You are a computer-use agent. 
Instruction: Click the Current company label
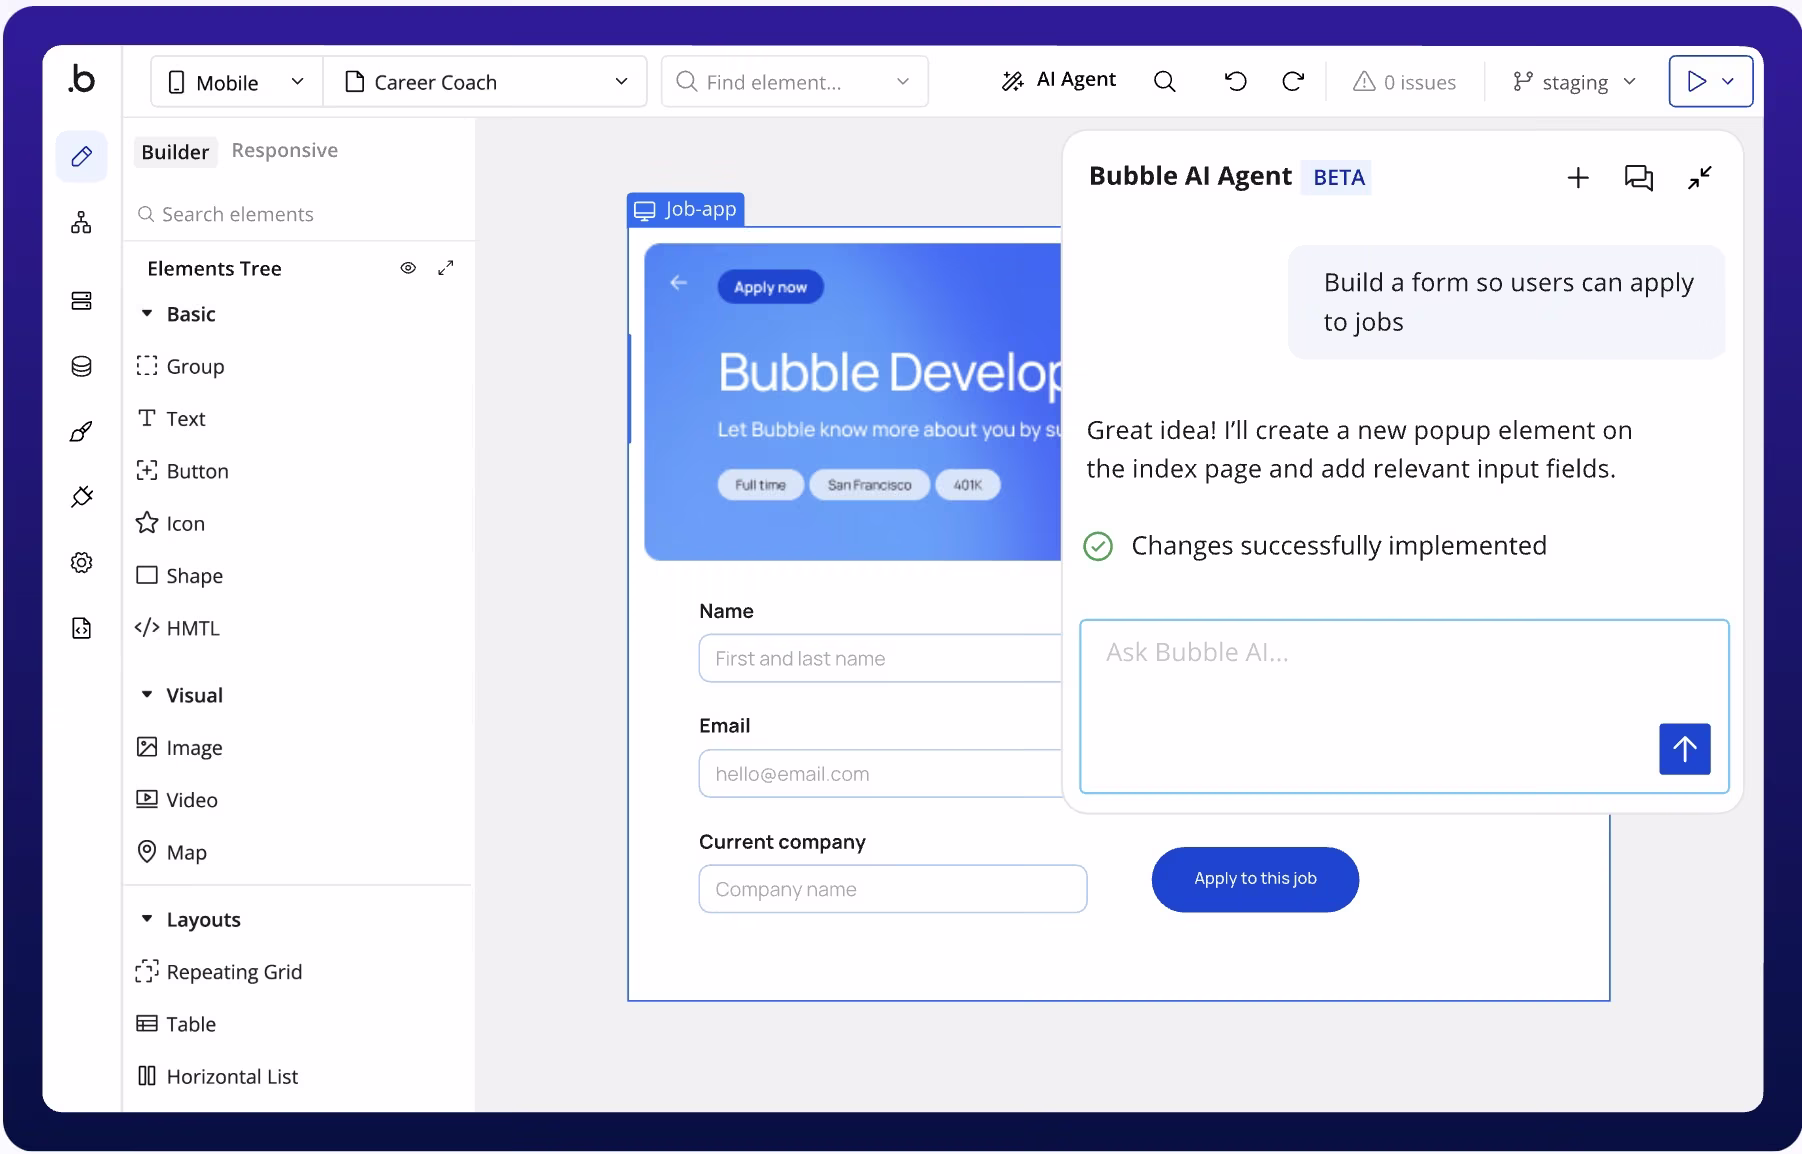coord(782,842)
